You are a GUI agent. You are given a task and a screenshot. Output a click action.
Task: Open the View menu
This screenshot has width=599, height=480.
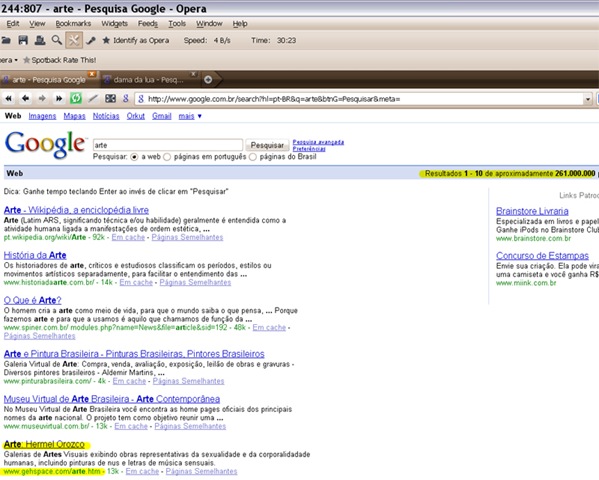coord(37,24)
